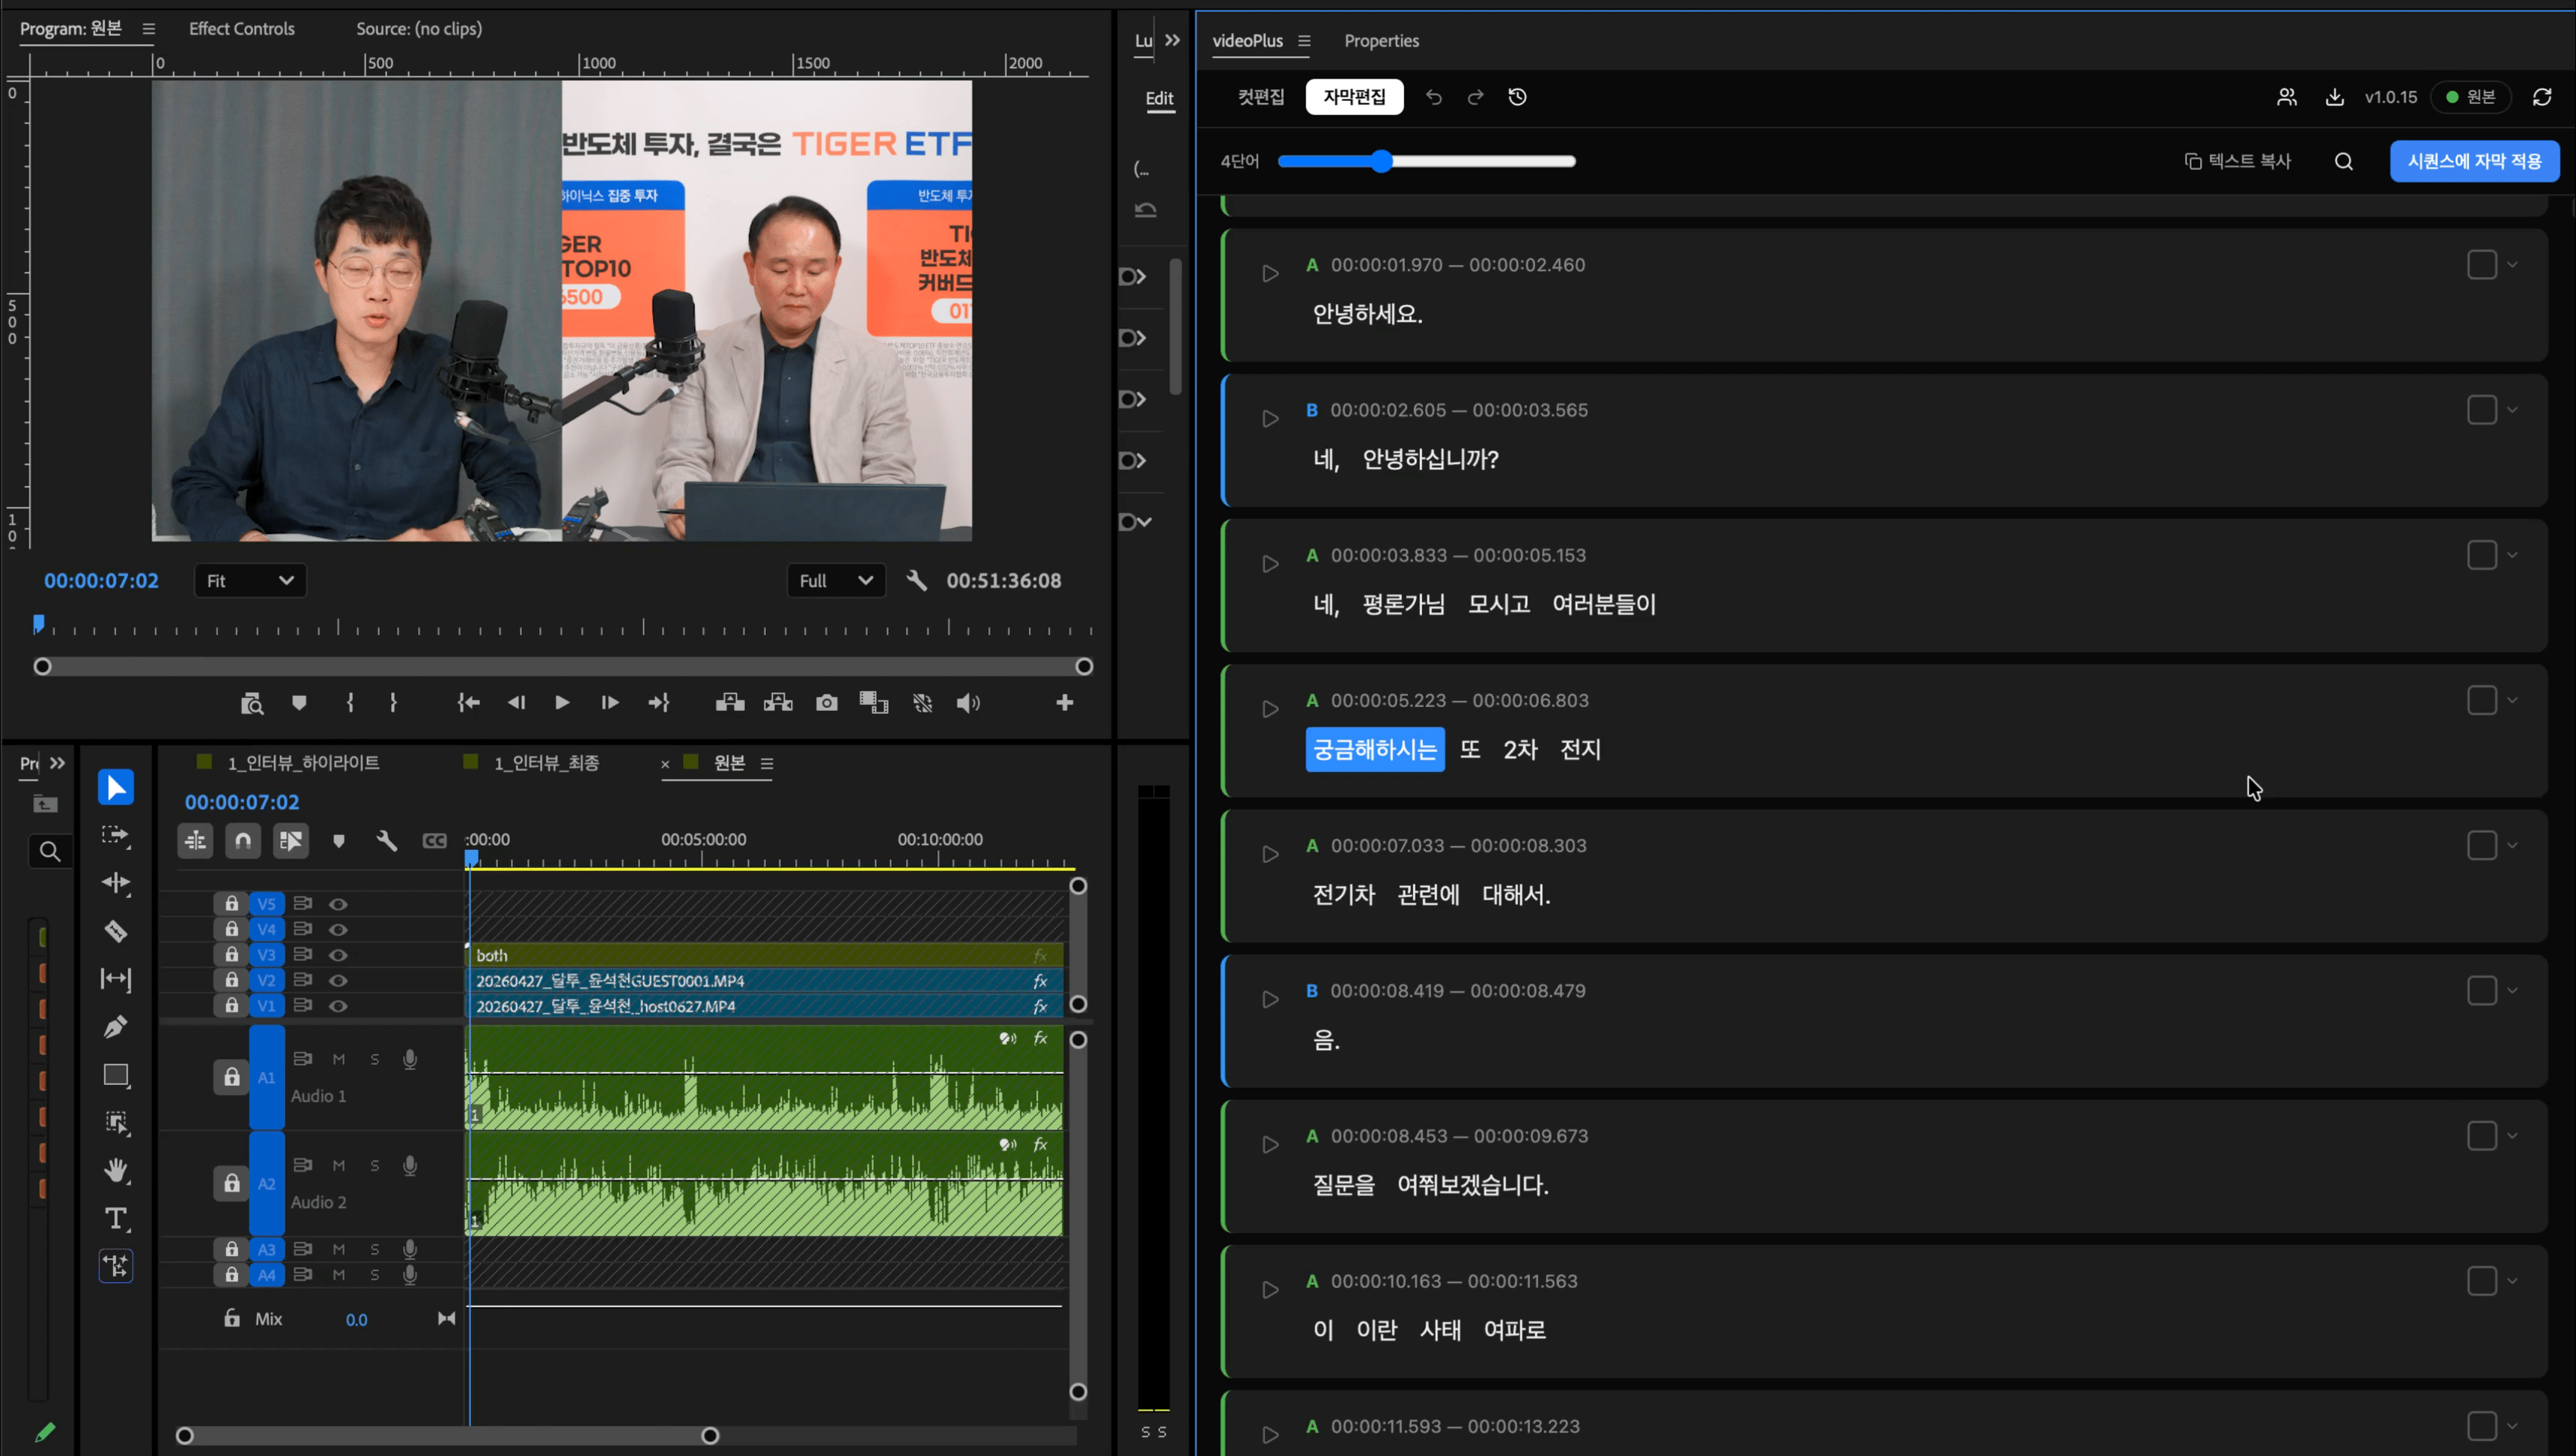The height and width of the screenshot is (1456, 2576).
Task: Toggle linked selection in timeline
Action: coord(291,841)
